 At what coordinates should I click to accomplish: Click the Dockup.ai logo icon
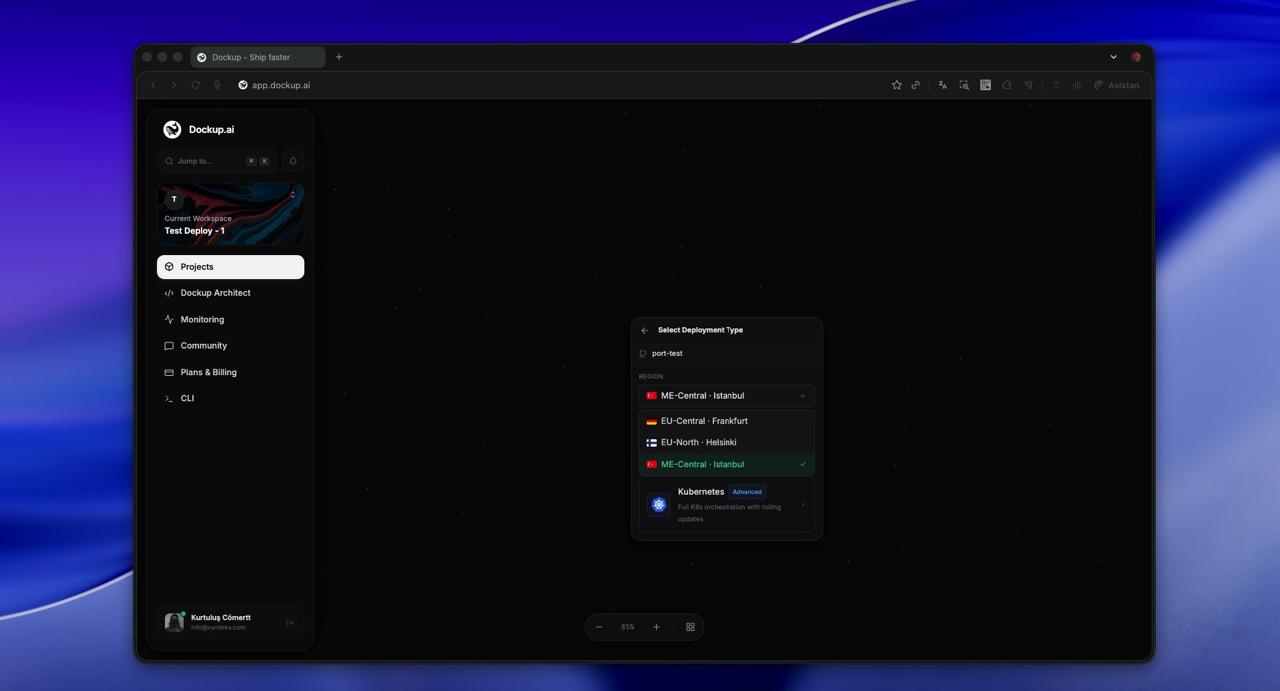[172, 129]
